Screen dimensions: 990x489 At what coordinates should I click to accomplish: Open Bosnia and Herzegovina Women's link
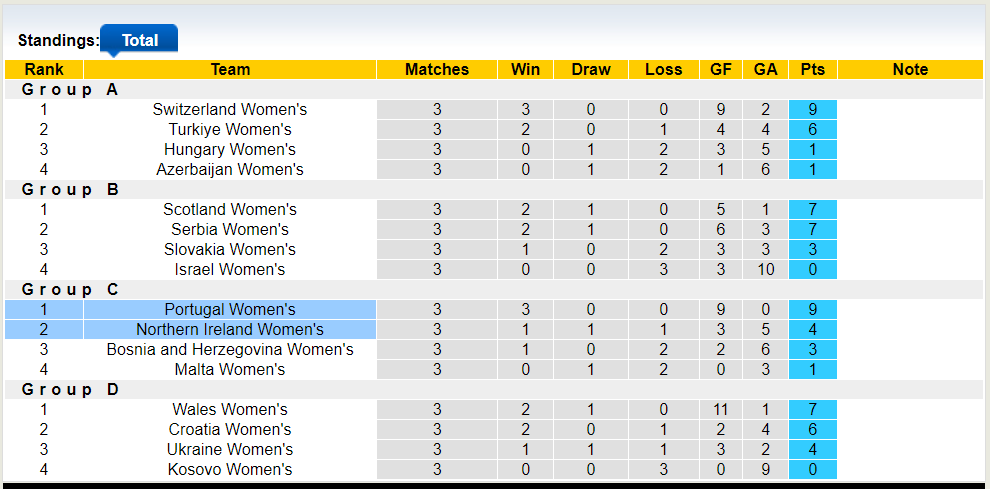click(x=230, y=350)
